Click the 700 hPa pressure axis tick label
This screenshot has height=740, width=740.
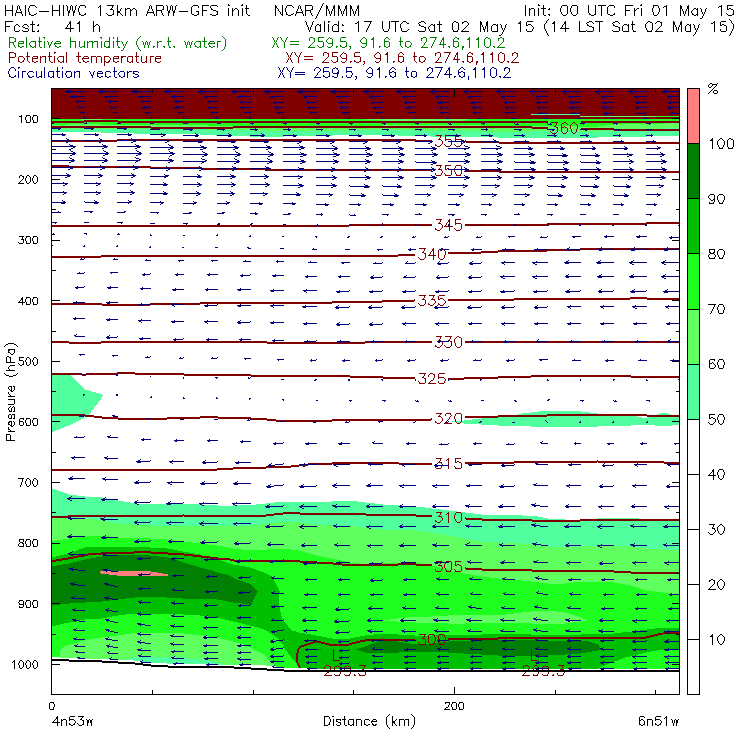pyautogui.click(x=28, y=483)
